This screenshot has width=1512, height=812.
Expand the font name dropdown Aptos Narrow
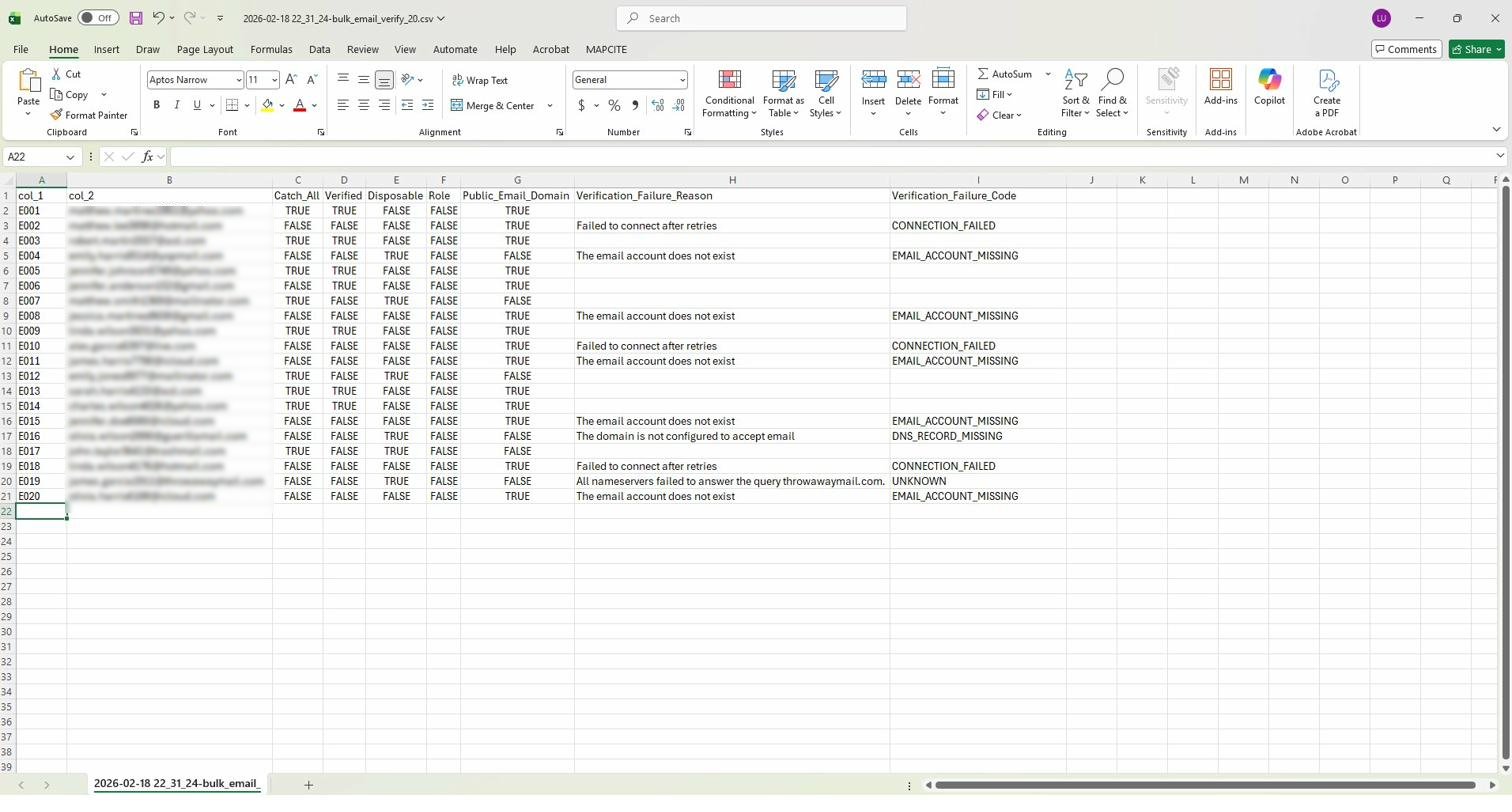pos(239,80)
